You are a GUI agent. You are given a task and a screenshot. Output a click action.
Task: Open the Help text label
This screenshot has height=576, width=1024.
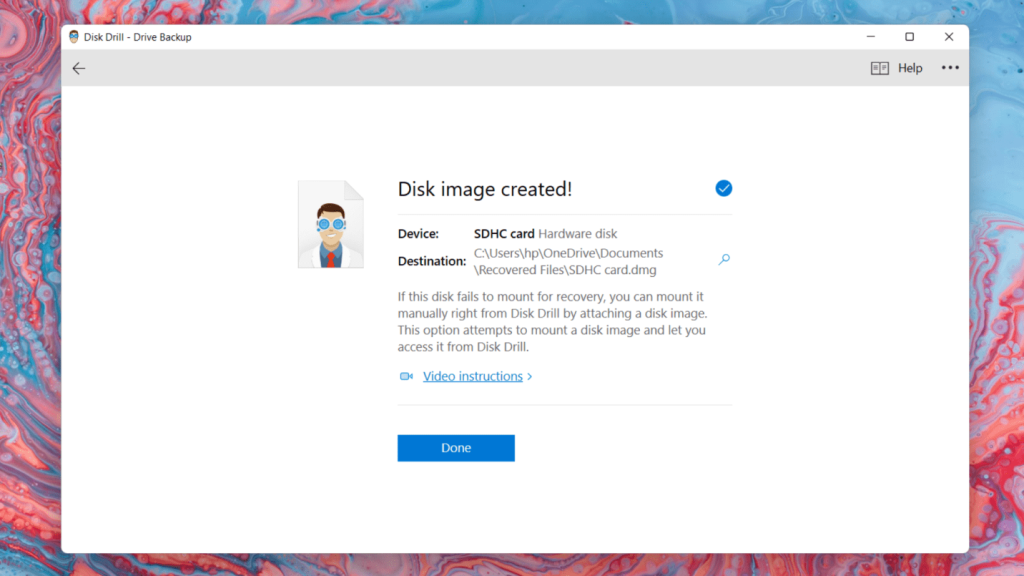click(910, 68)
